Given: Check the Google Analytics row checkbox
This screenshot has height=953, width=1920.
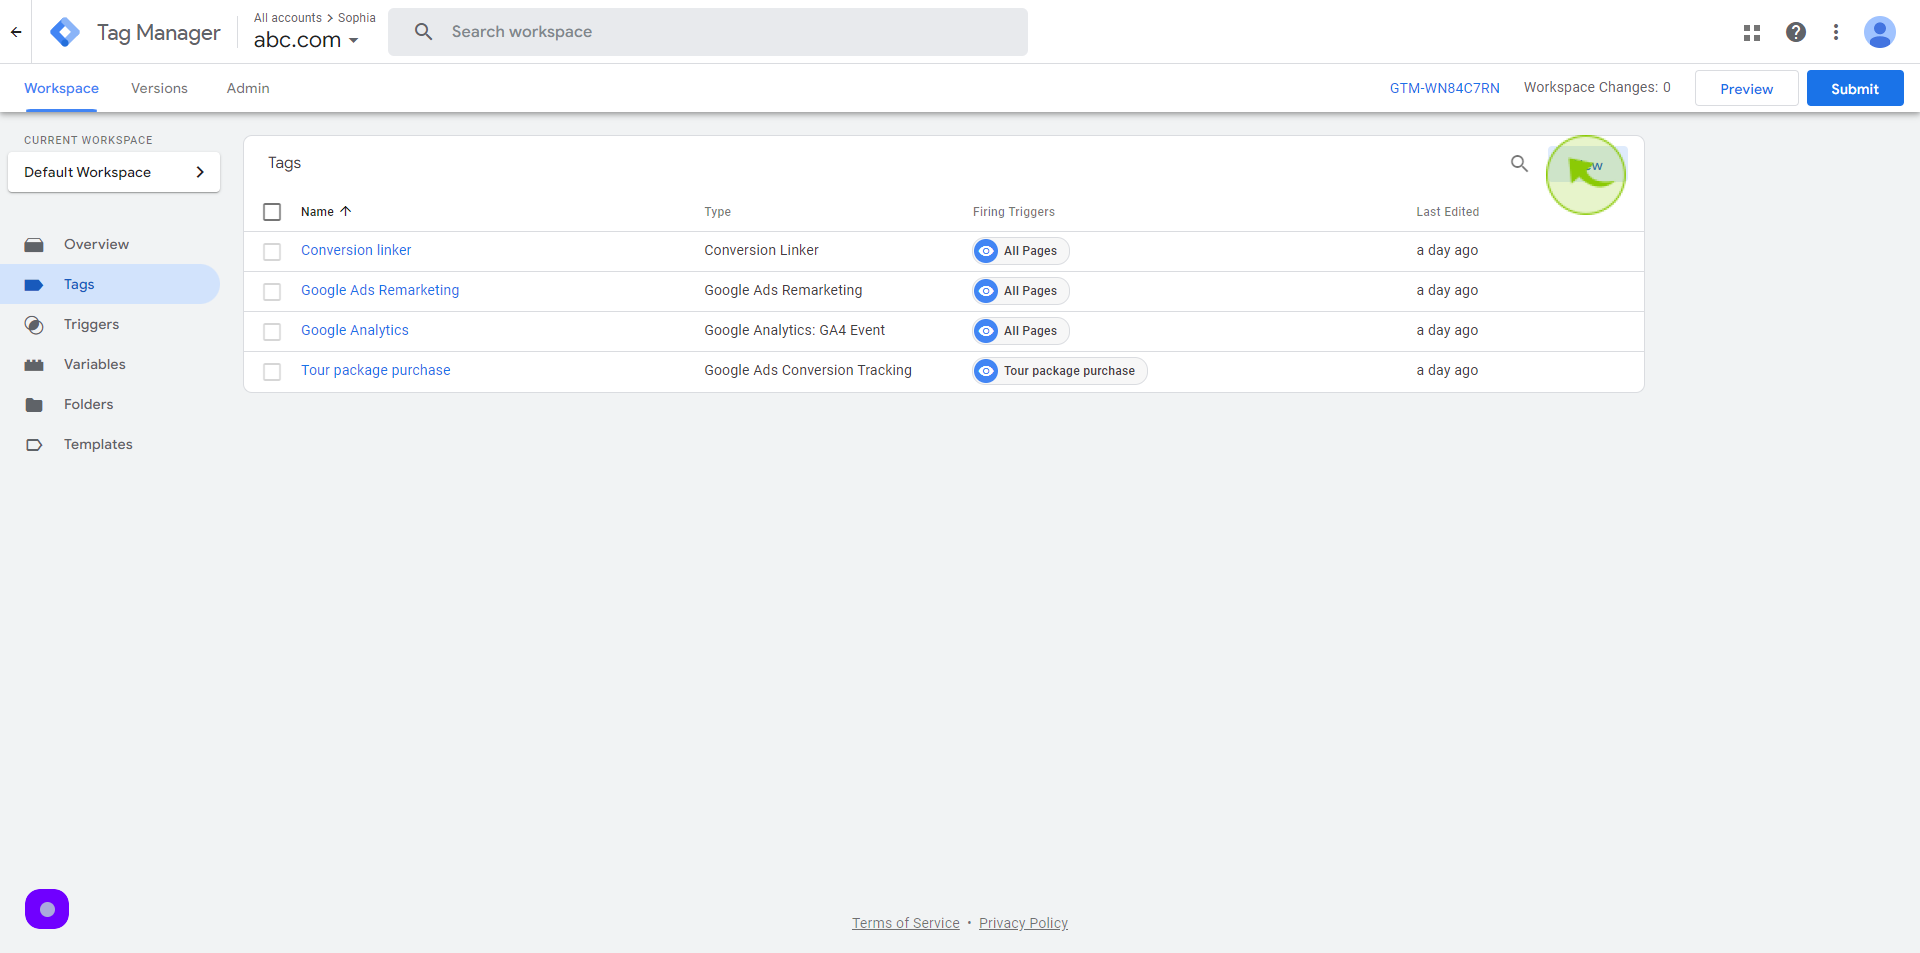Looking at the screenshot, I should (272, 332).
